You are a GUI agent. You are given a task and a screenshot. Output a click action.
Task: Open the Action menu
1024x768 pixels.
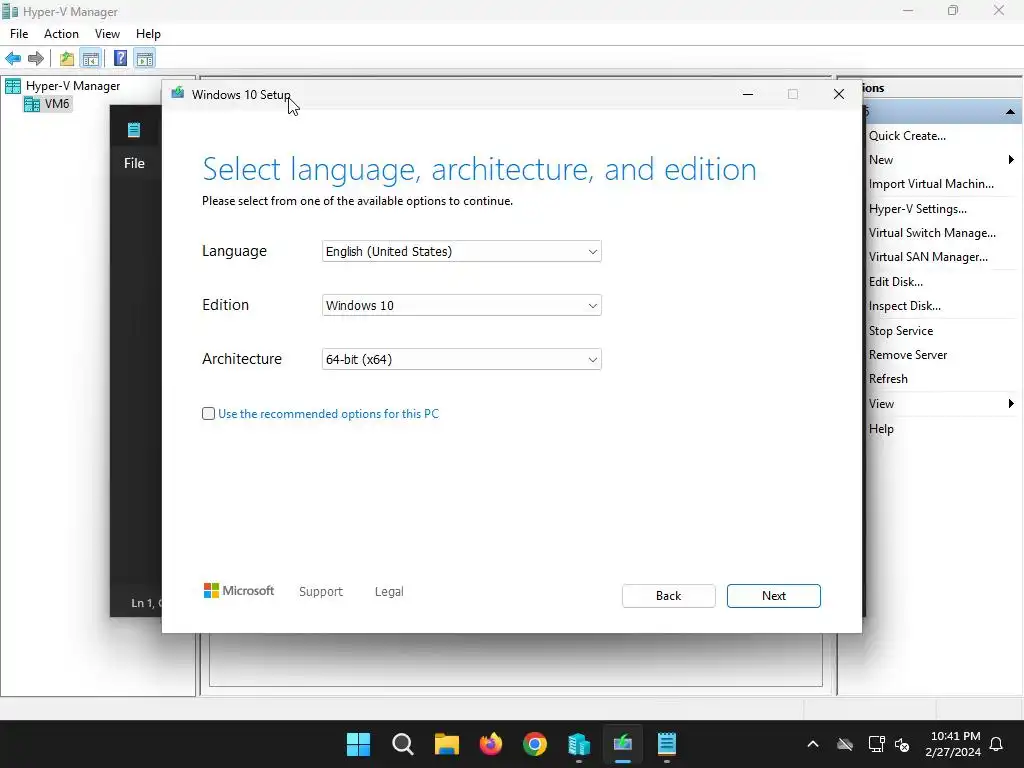61,34
